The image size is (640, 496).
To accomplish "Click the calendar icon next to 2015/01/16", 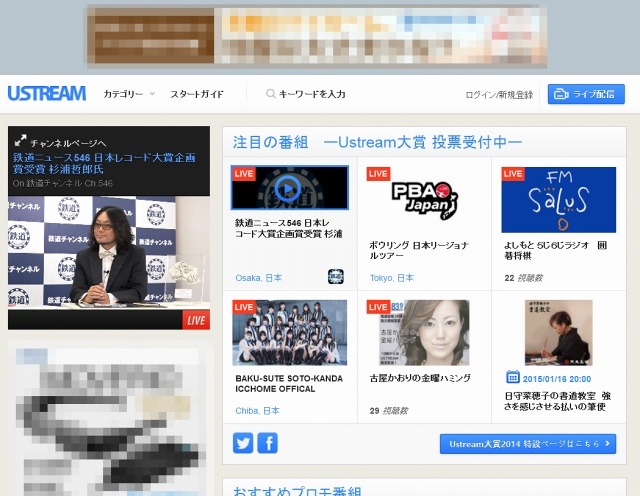I will click(513, 376).
